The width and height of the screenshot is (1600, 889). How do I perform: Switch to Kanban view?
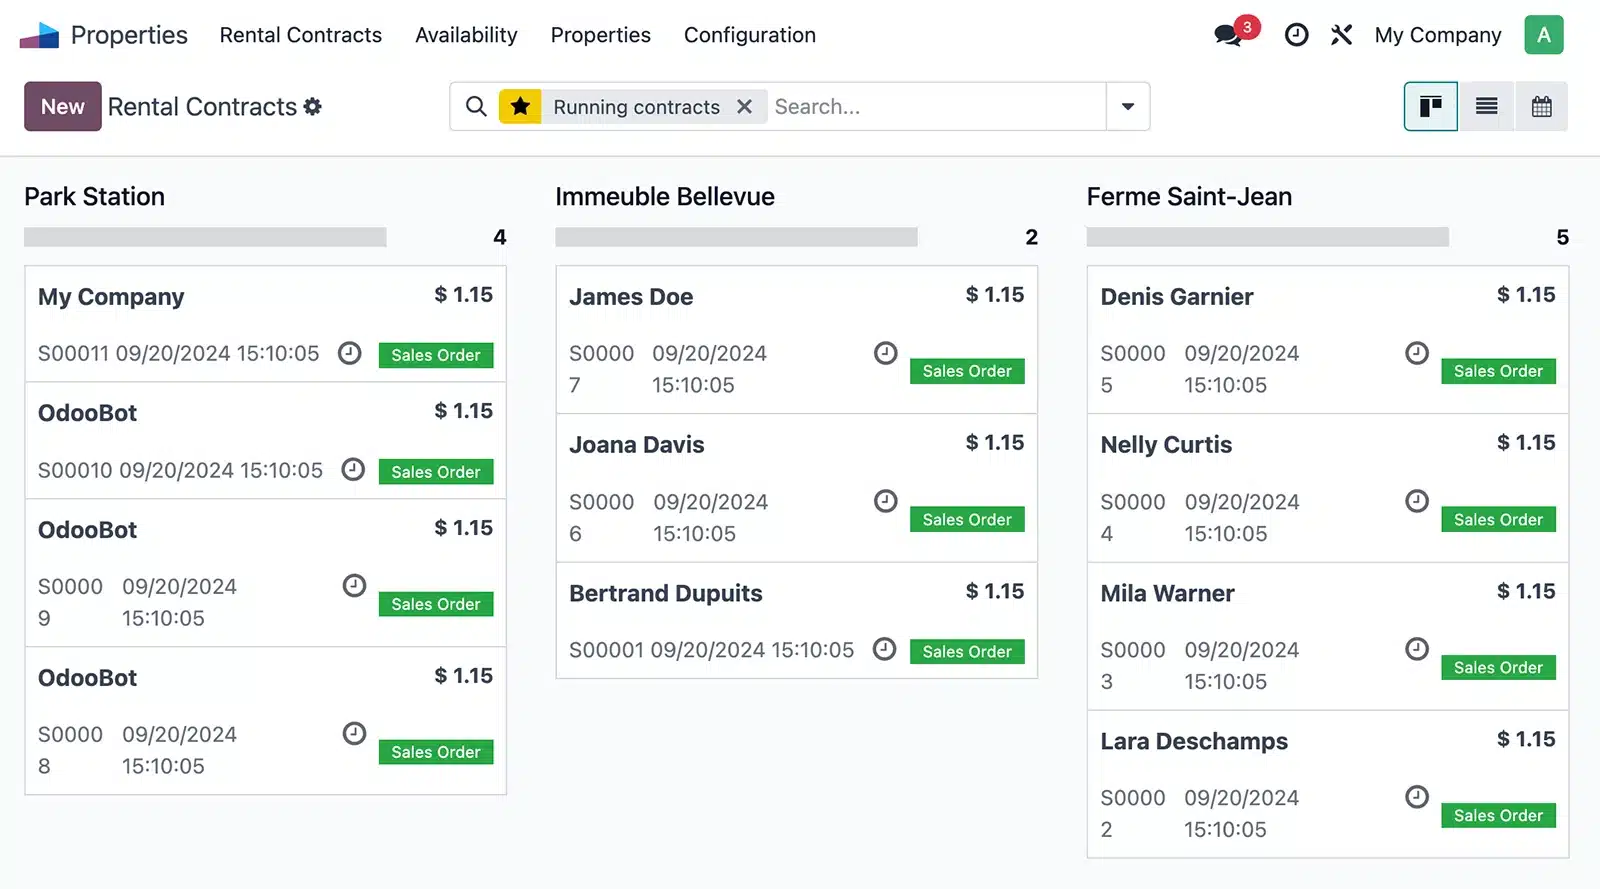tap(1430, 107)
